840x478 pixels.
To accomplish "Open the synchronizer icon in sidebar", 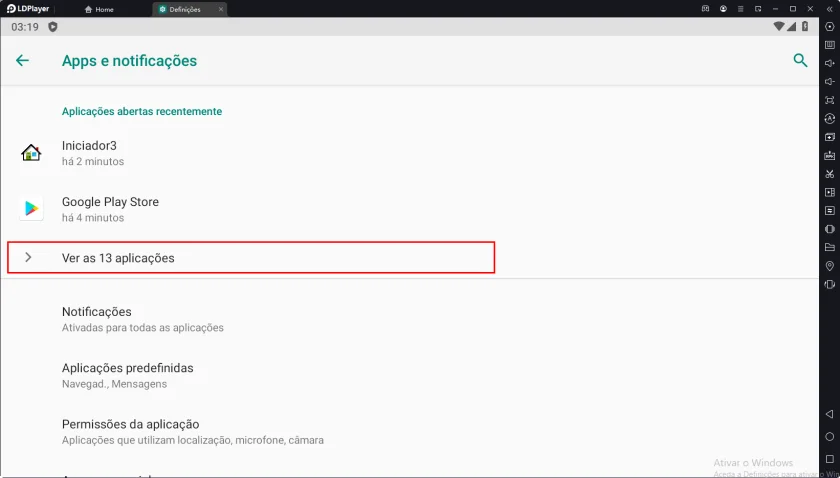I will pos(830,211).
